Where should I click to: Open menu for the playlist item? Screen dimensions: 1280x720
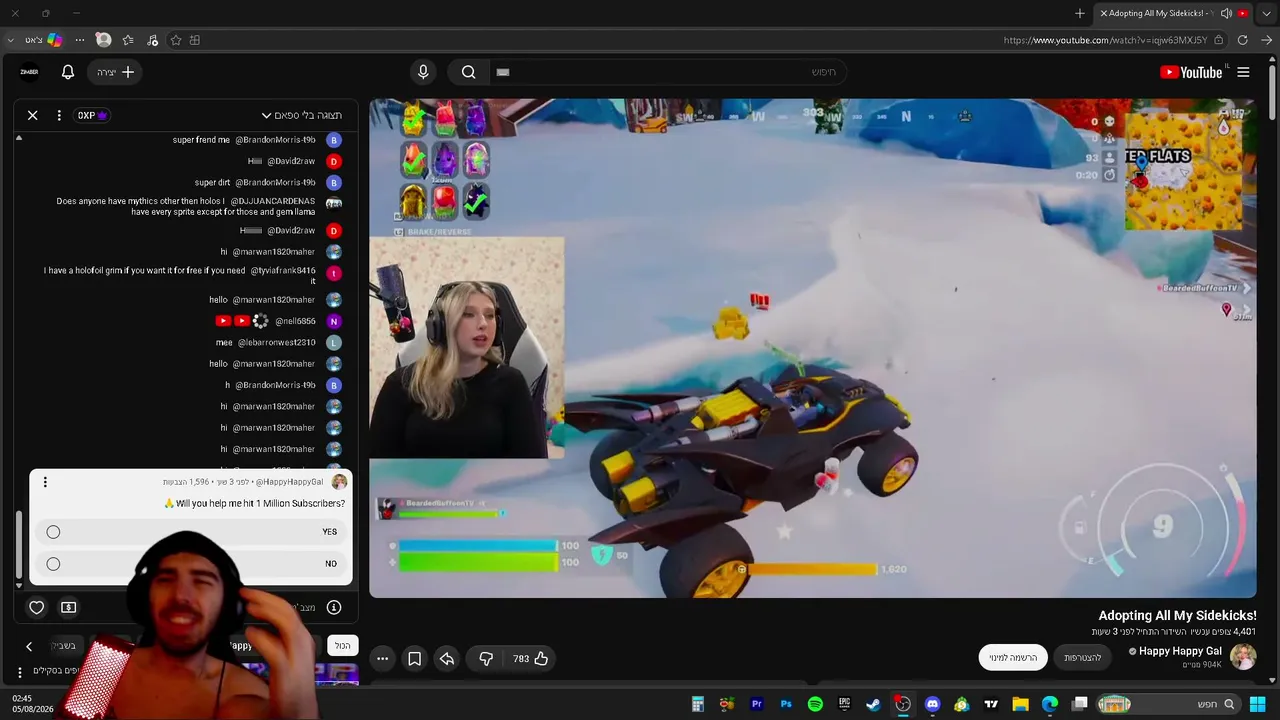point(19,672)
